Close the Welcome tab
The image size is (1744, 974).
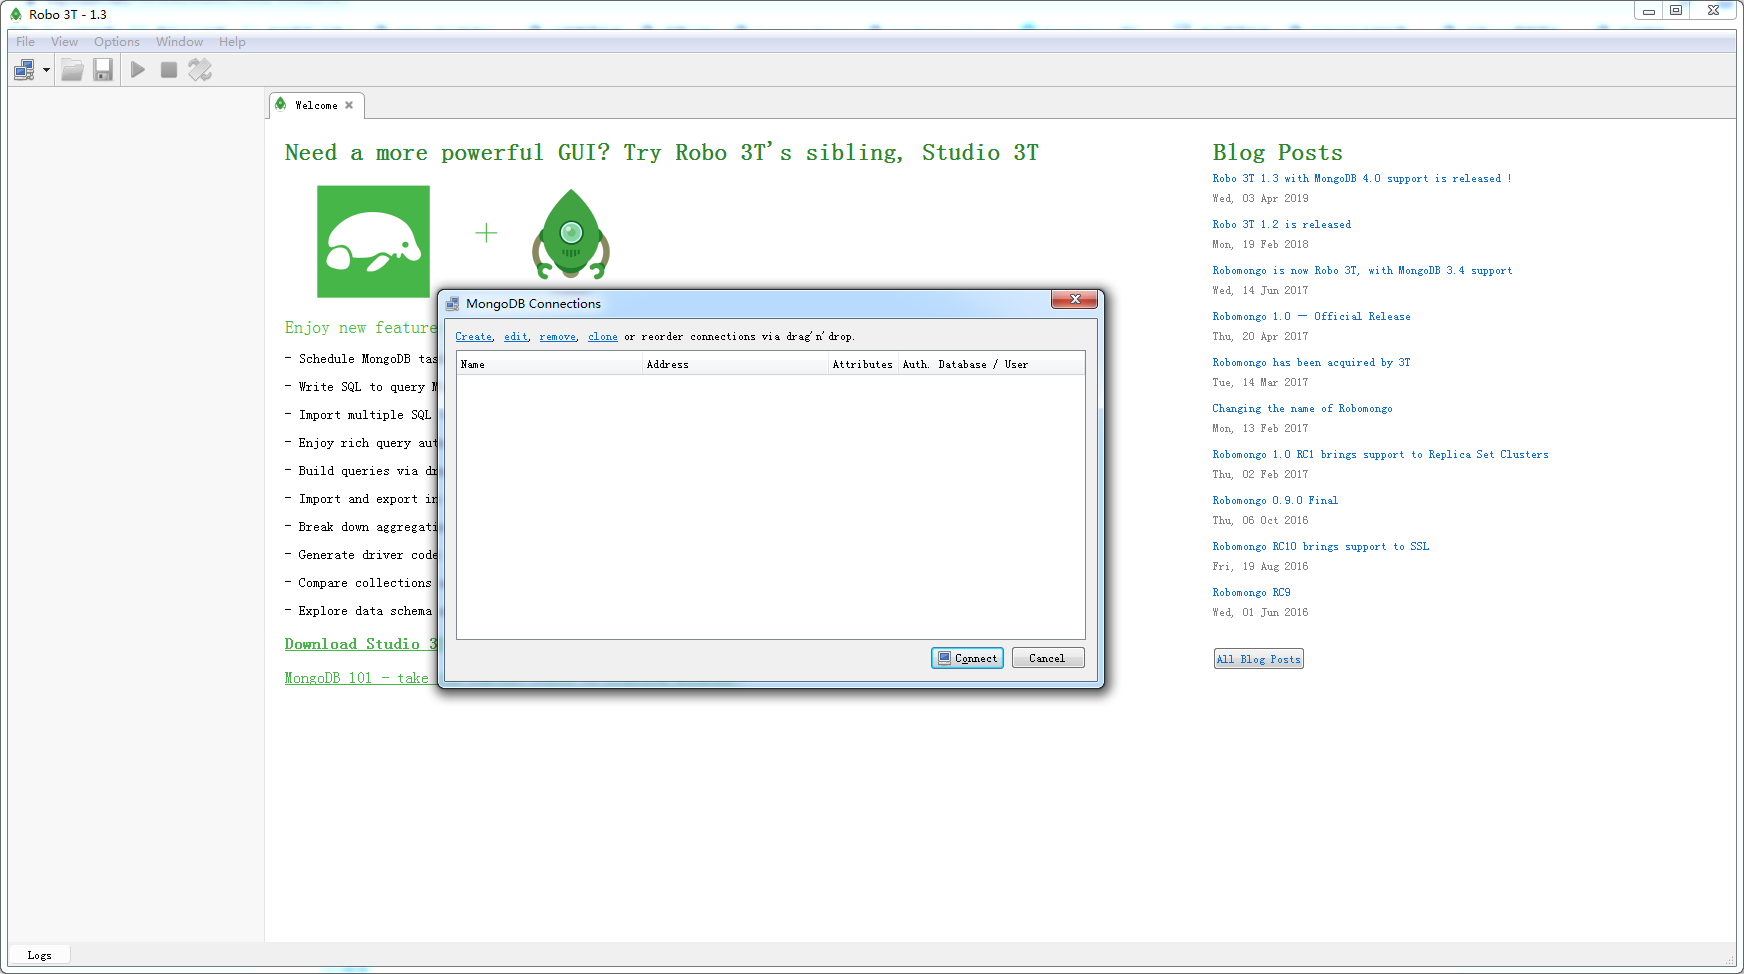click(349, 105)
